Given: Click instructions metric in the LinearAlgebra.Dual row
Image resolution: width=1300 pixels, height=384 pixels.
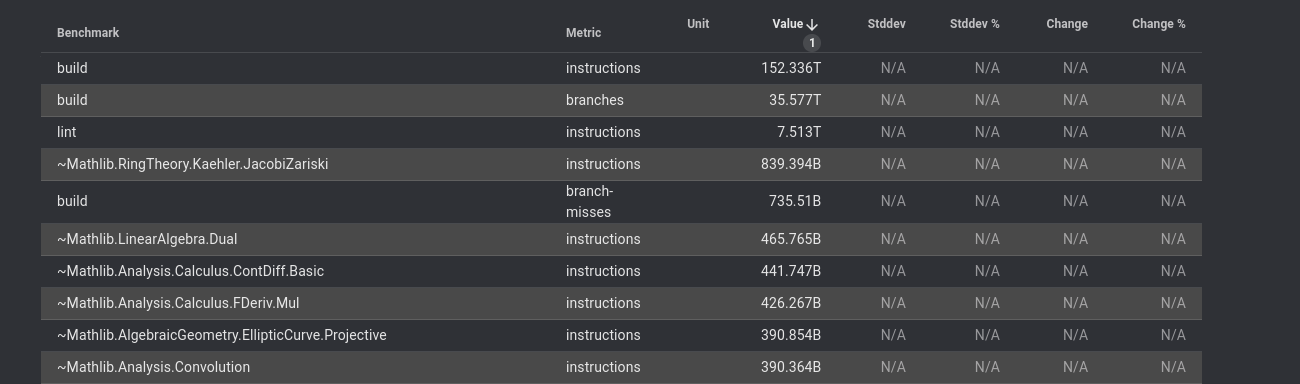Looking at the screenshot, I should click(x=603, y=239).
